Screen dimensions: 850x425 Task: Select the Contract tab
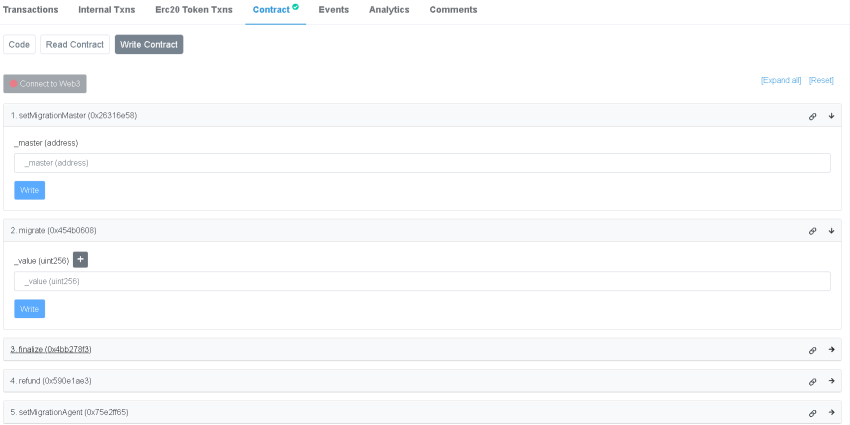275,10
